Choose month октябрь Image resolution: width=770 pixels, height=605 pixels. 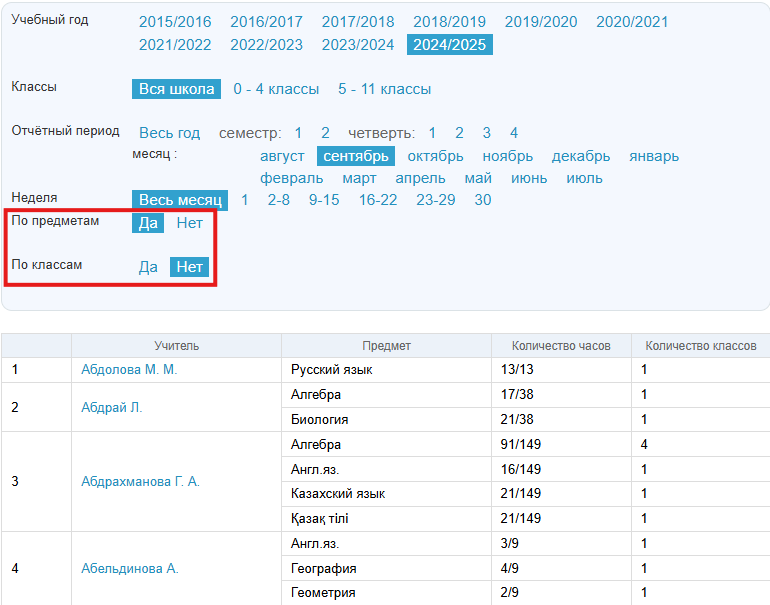click(x=435, y=156)
